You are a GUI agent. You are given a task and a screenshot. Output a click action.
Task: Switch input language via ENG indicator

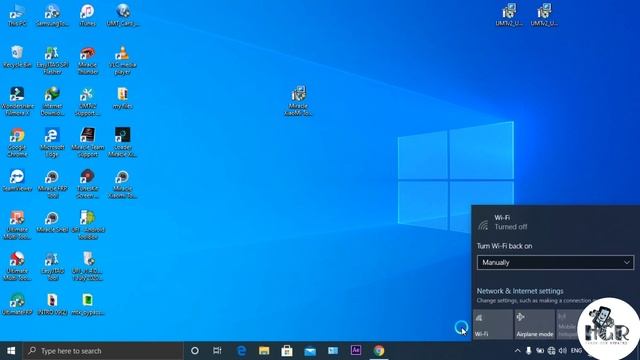coord(576,351)
